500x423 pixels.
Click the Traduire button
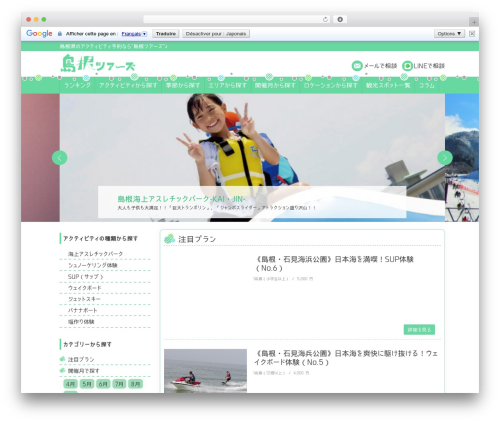(x=166, y=34)
